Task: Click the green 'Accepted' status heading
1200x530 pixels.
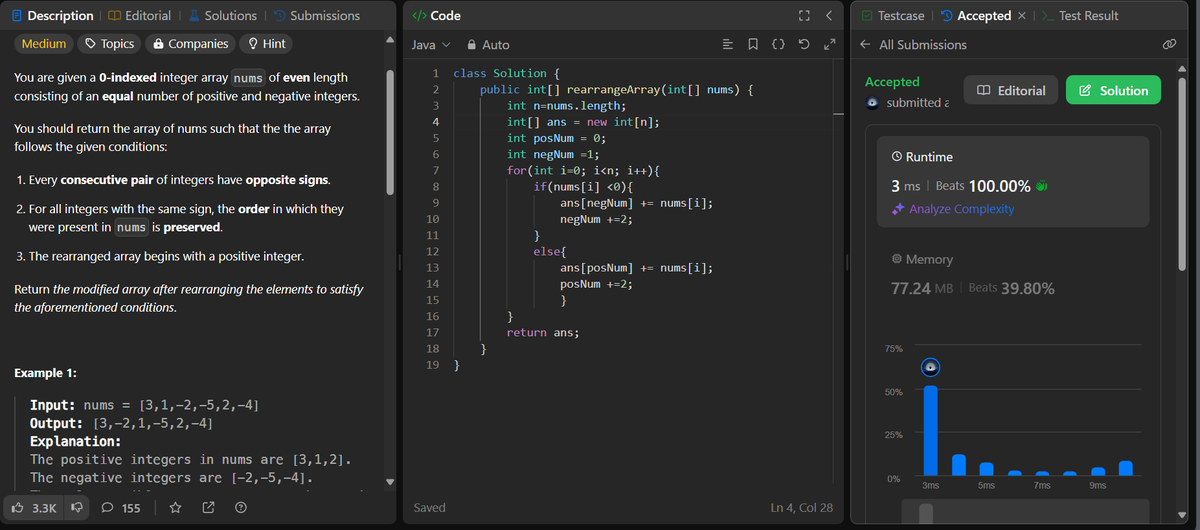Action: pos(892,82)
